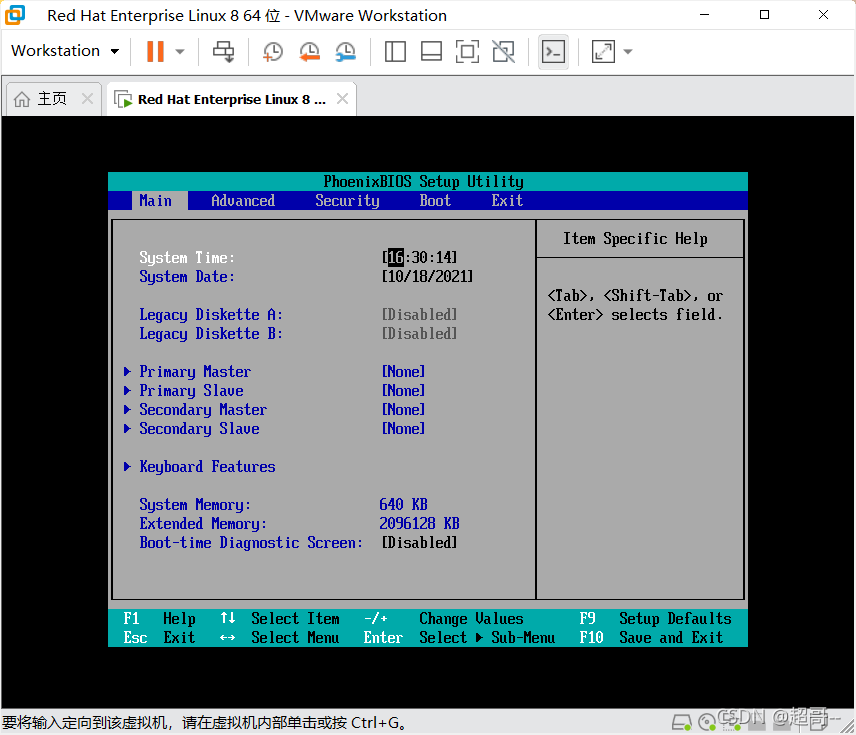Close the 主页 home tab
Image resolution: width=856 pixels, height=735 pixels.
[x=87, y=99]
